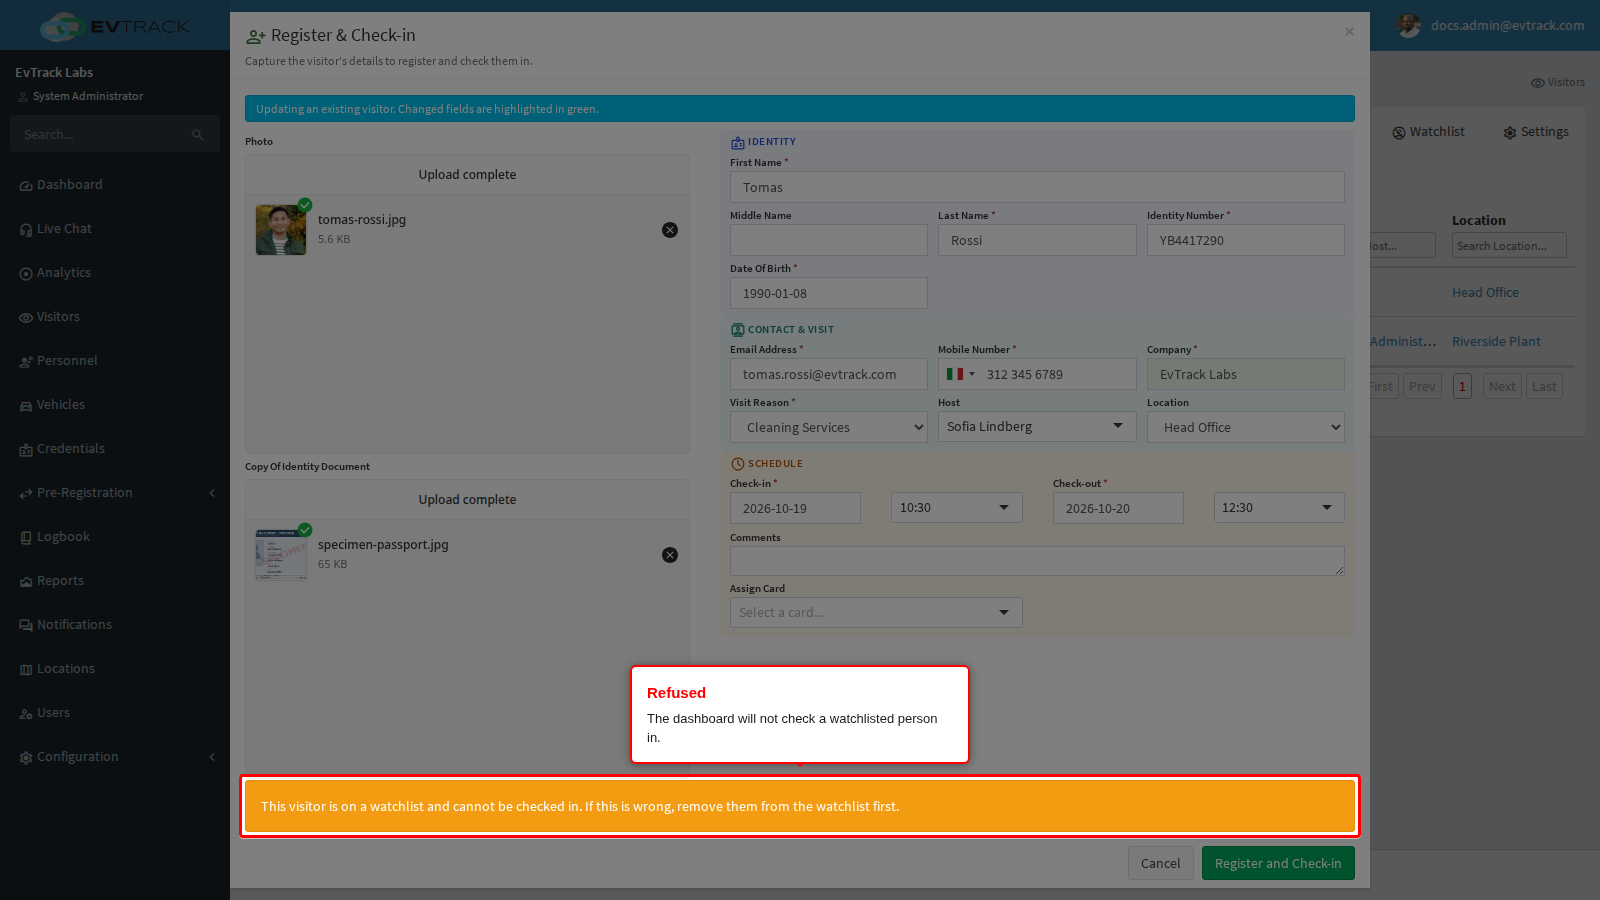Open the Riverside Plant location link
Image resolution: width=1600 pixels, height=900 pixels.
tap(1496, 342)
